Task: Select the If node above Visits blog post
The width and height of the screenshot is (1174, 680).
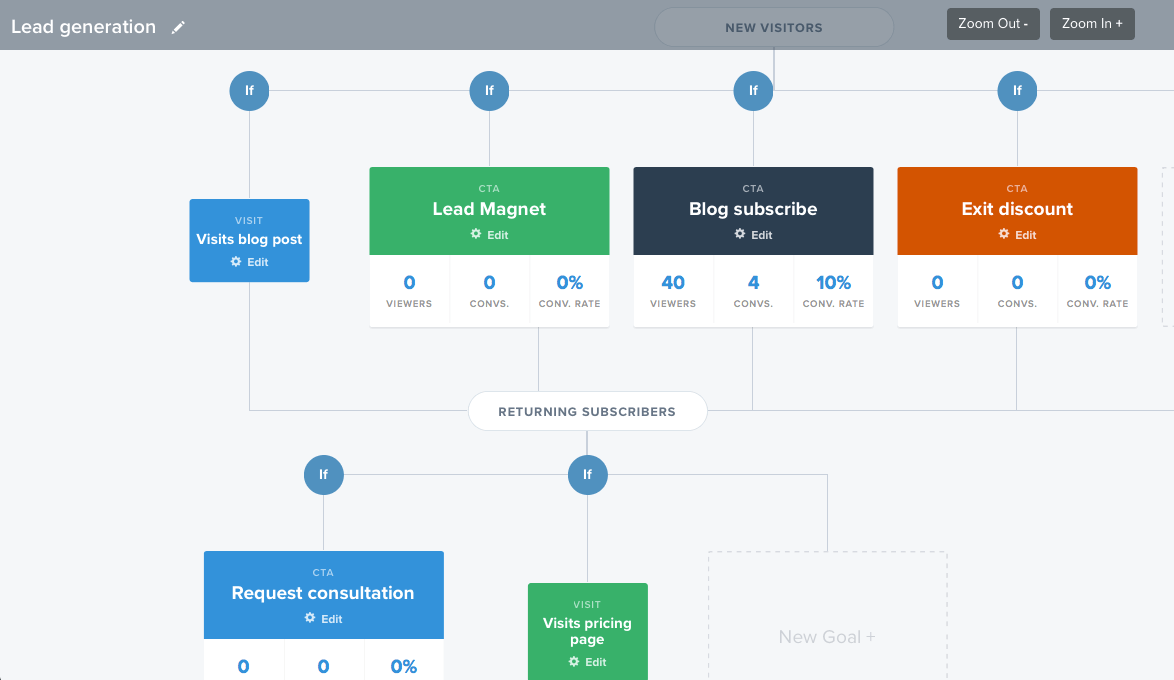Action: pyautogui.click(x=249, y=91)
